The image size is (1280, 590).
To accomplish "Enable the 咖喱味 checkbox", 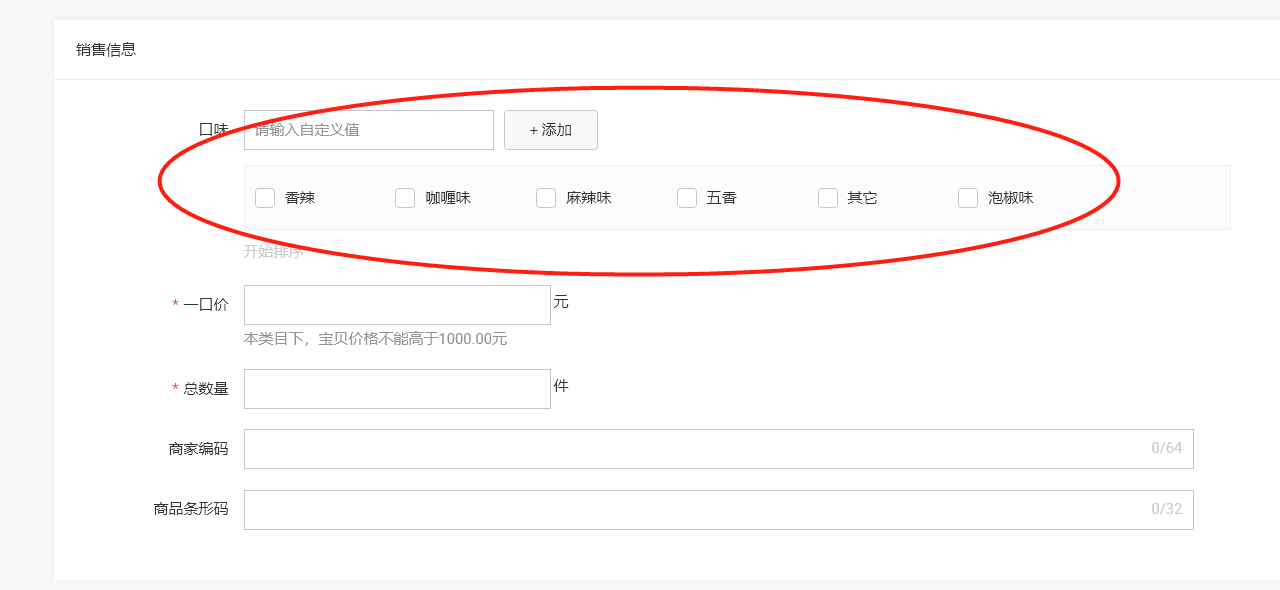I will [405, 198].
